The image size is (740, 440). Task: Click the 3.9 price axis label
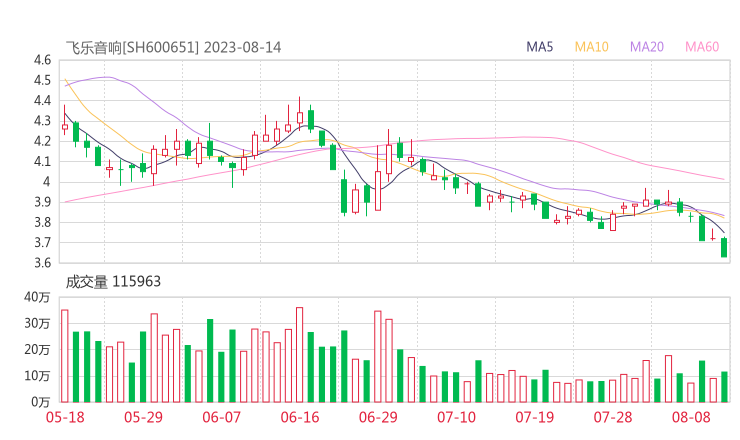coord(42,202)
